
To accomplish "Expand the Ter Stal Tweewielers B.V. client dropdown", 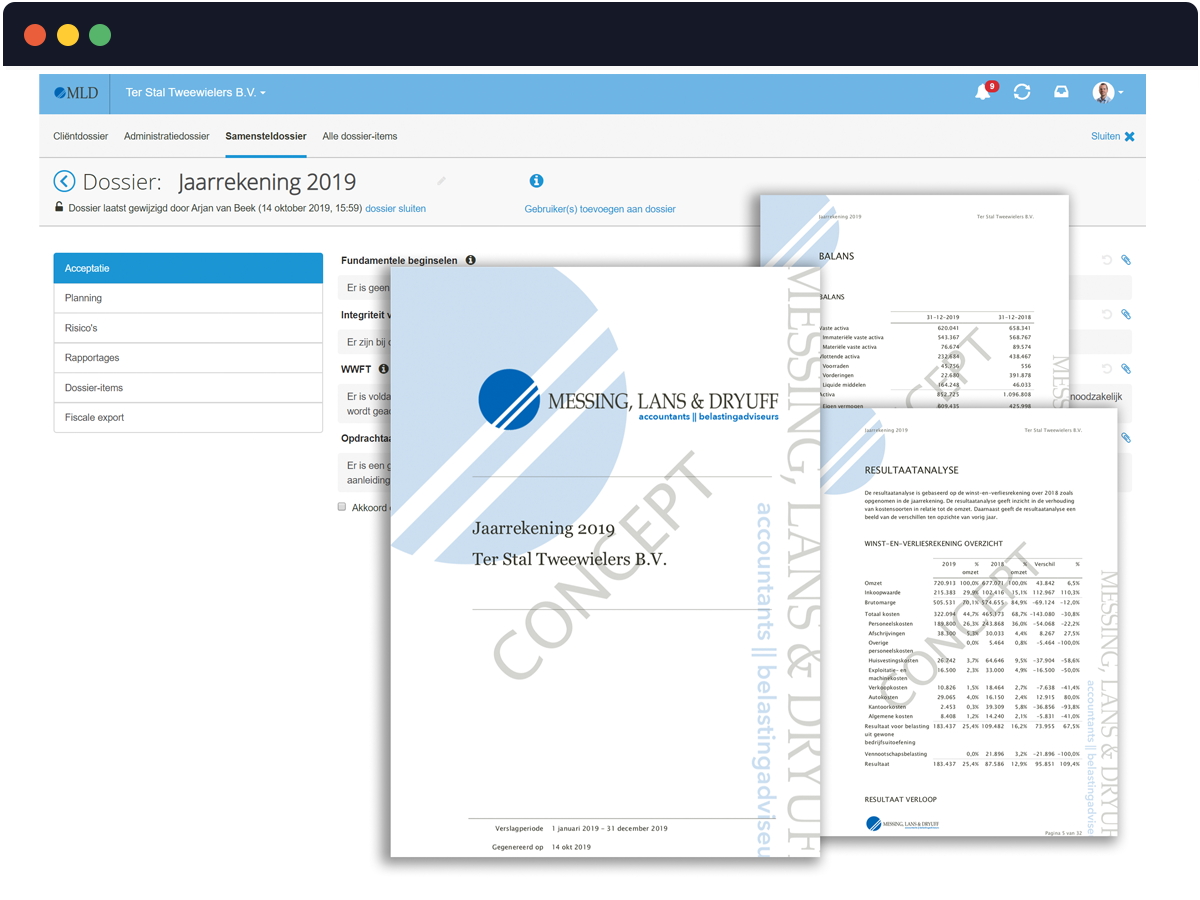I will [196, 93].
